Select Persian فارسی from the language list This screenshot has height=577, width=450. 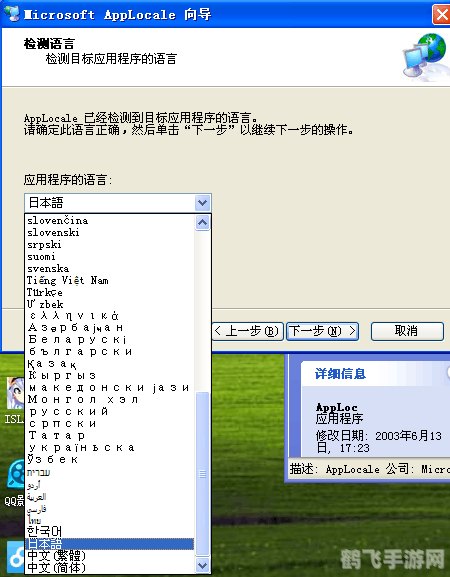point(110,509)
